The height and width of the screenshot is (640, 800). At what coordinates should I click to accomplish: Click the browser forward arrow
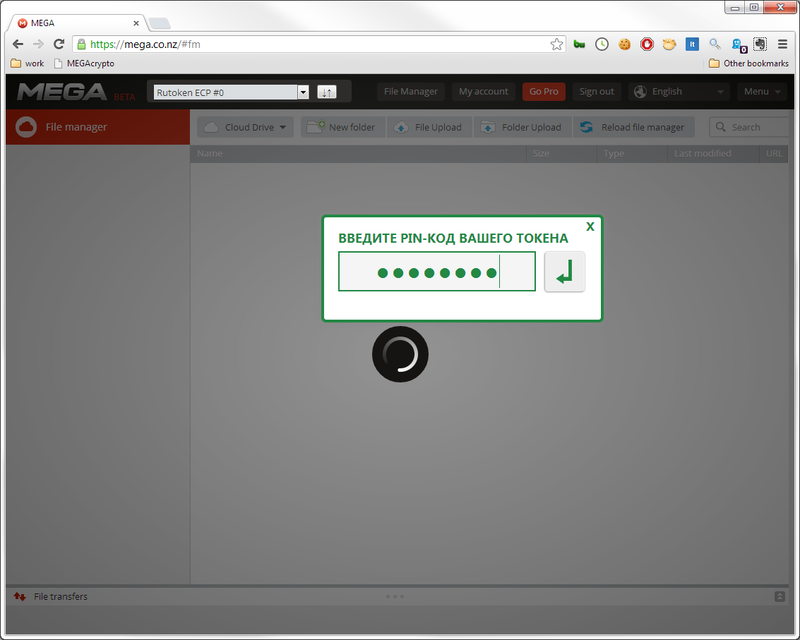(x=38, y=44)
